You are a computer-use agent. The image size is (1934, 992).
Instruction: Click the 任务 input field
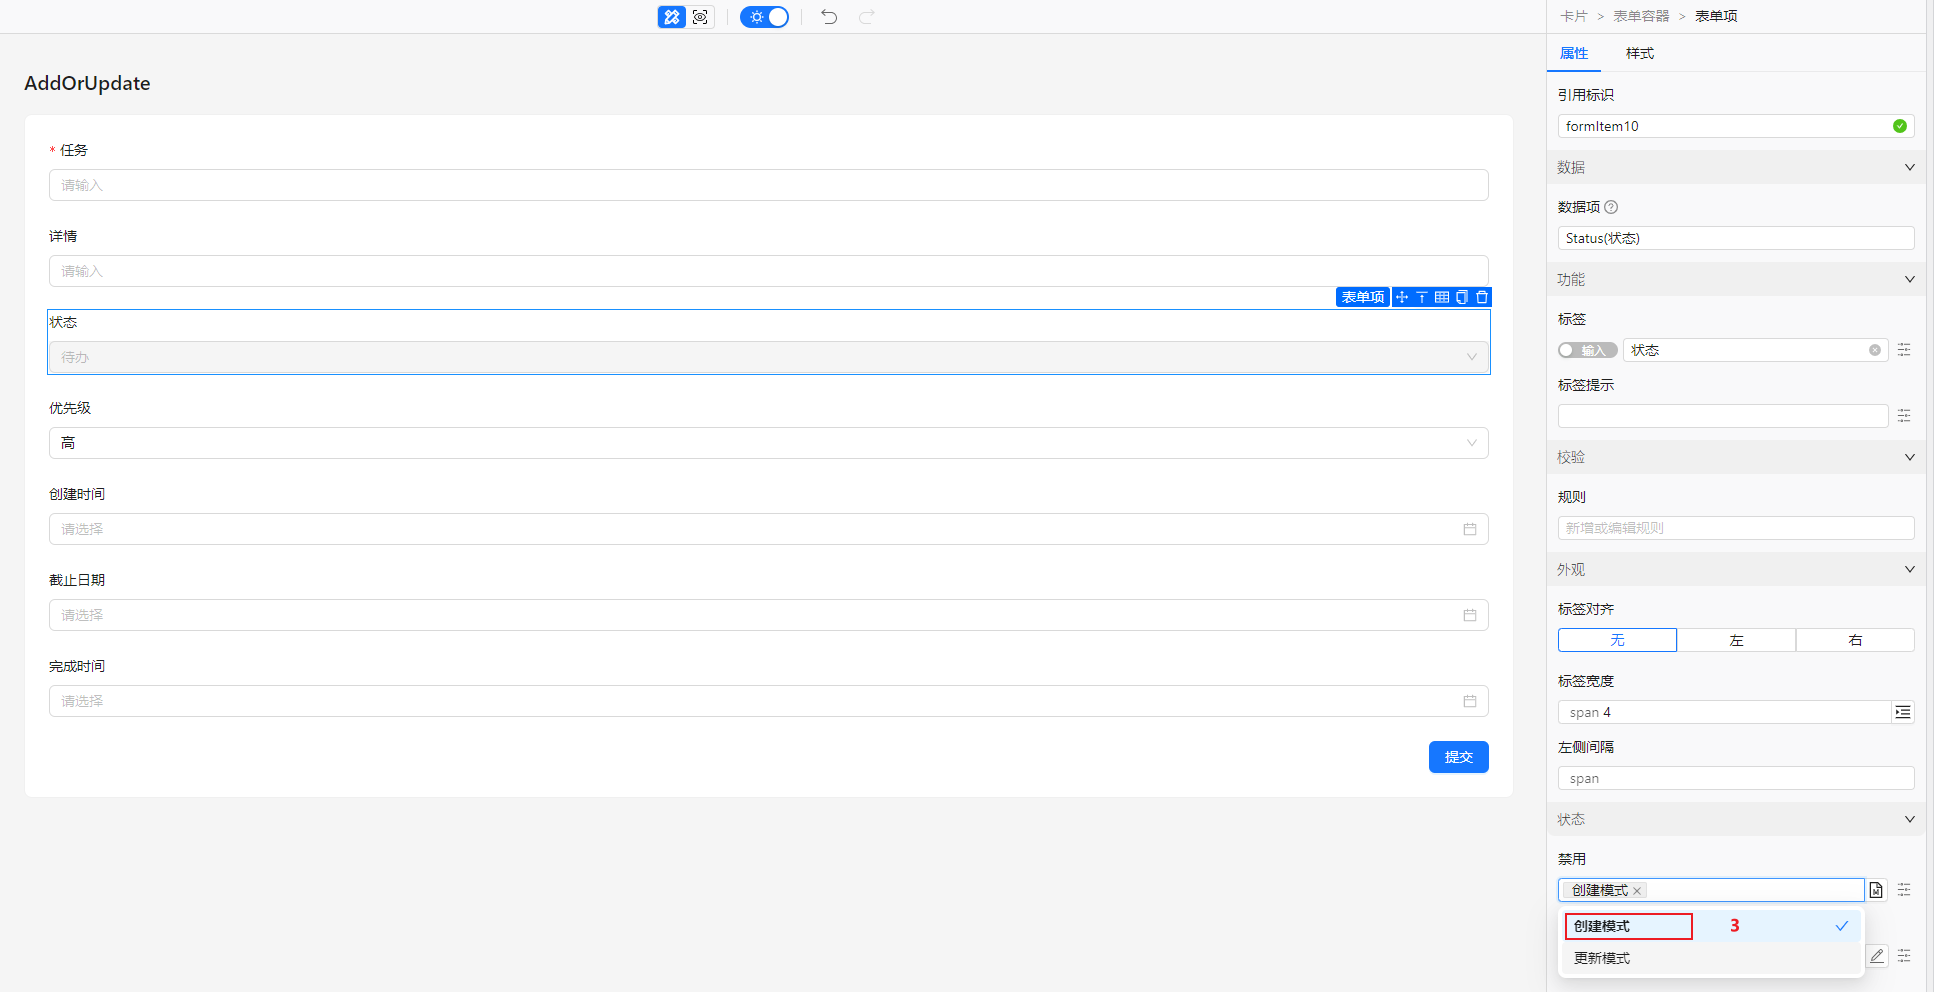768,185
